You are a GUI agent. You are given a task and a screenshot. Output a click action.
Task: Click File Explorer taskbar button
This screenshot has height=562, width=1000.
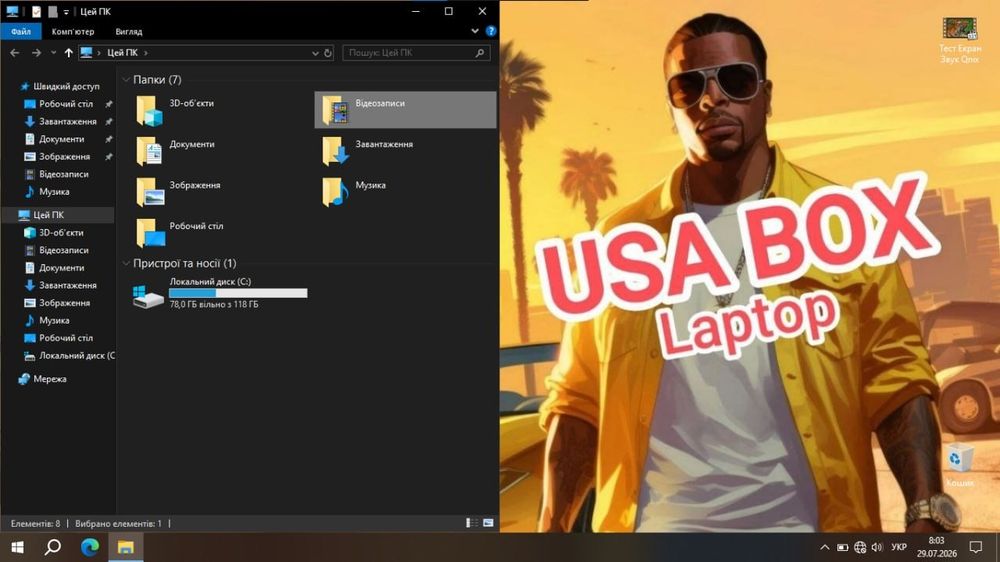[126, 547]
